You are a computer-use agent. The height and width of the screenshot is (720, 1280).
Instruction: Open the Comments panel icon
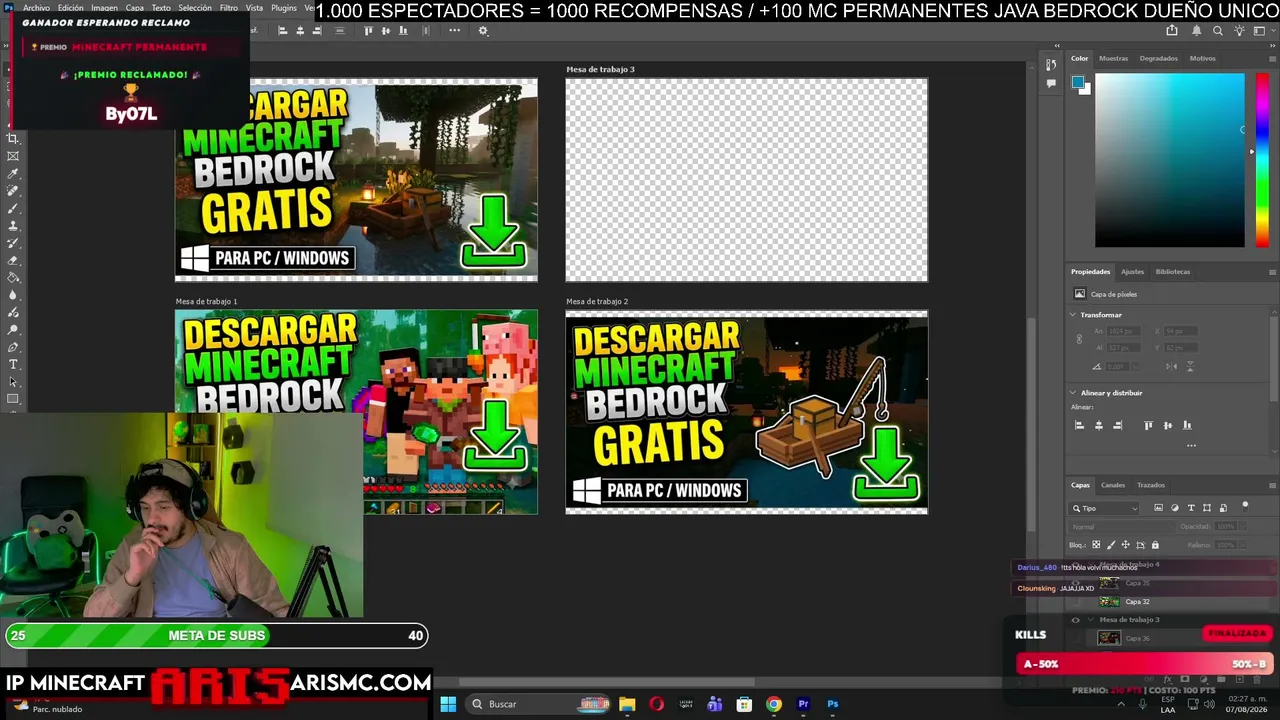[1051, 83]
